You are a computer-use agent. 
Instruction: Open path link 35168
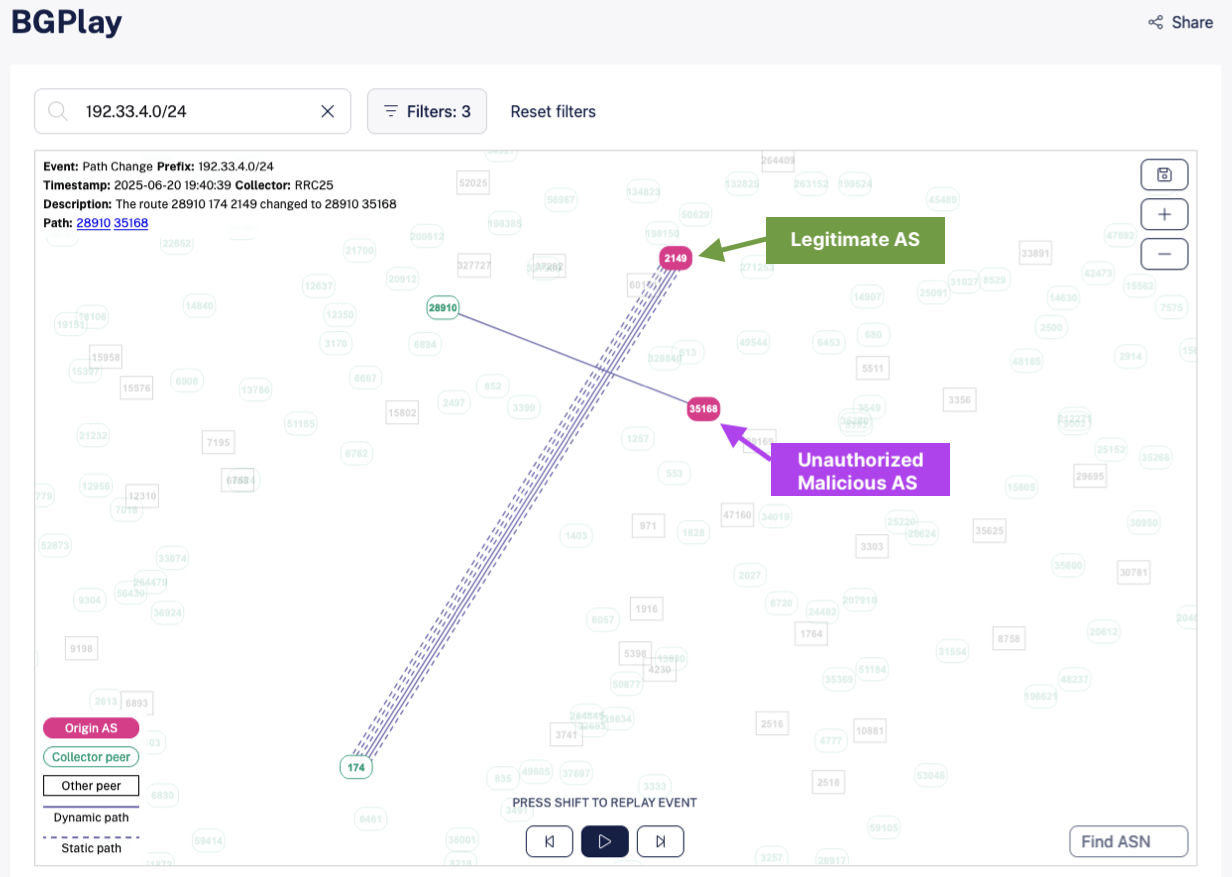(x=131, y=223)
